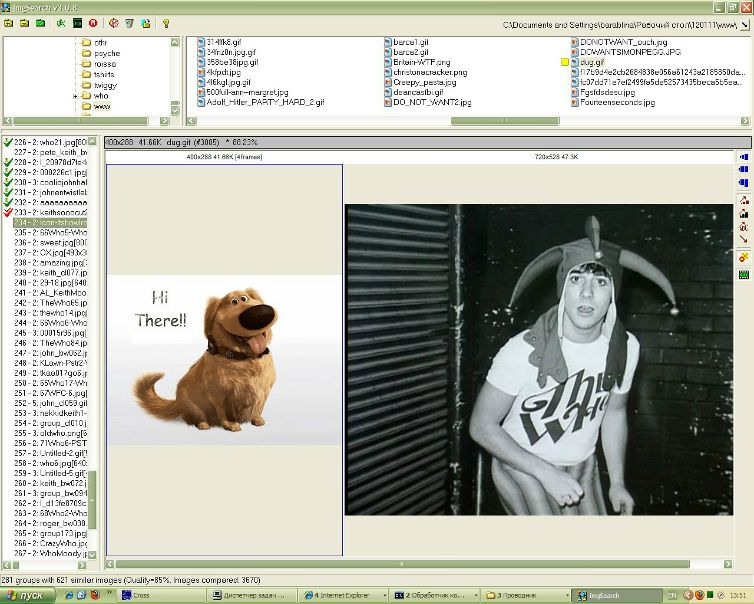Click the topmost blue icon in right sidebar
The height and width of the screenshot is (604, 754).
743,157
